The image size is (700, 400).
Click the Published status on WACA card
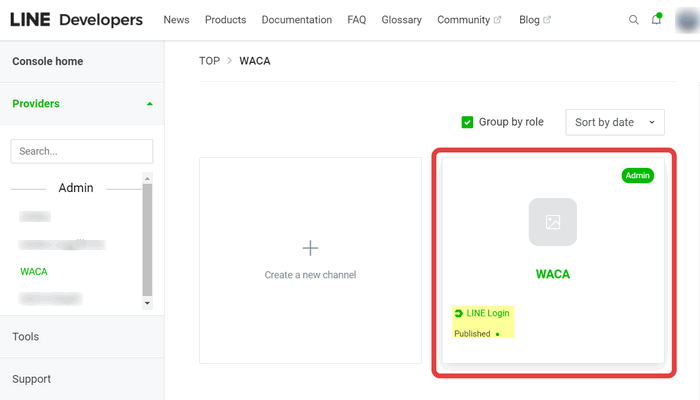472,333
